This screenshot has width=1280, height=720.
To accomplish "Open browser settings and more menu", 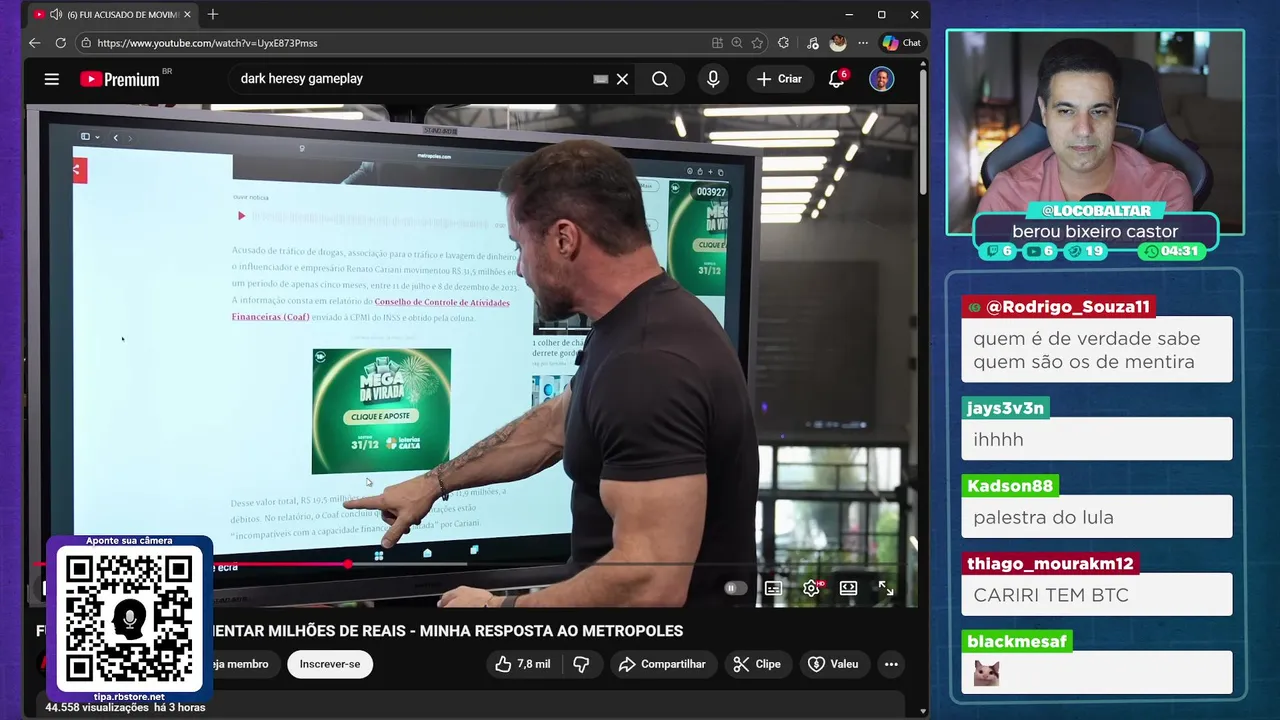I will tap(863, 43).
